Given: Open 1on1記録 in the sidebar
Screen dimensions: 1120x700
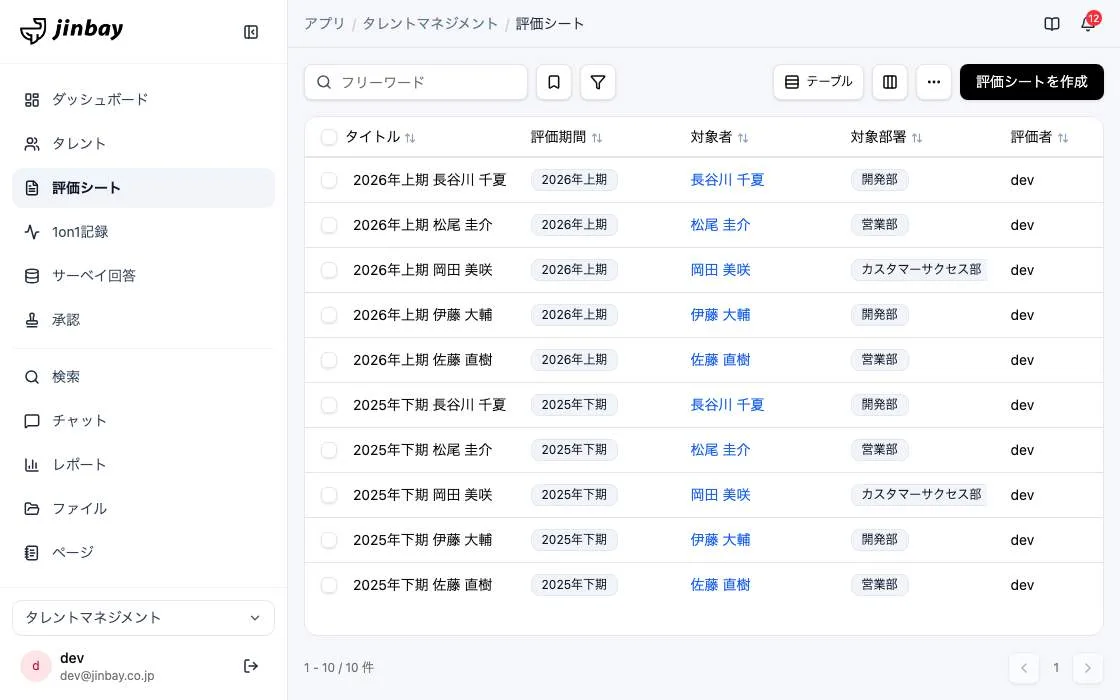Looking at the screenshot, I should [x=144, y=231].
